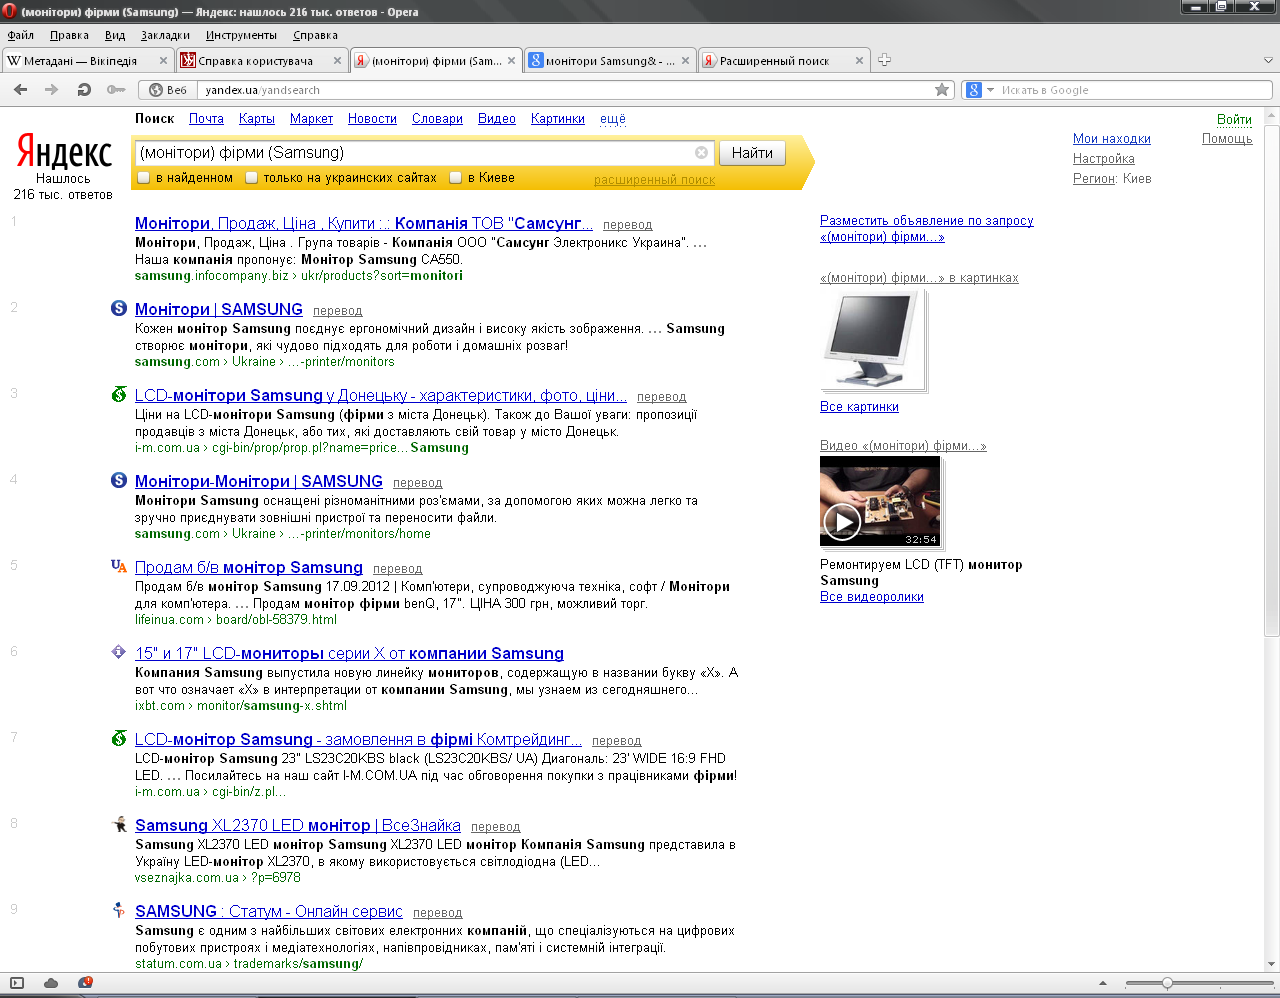Screen dimensions: 1280x998
Task: Open a new tab with plus icon
Action: [x=884, y=60]
